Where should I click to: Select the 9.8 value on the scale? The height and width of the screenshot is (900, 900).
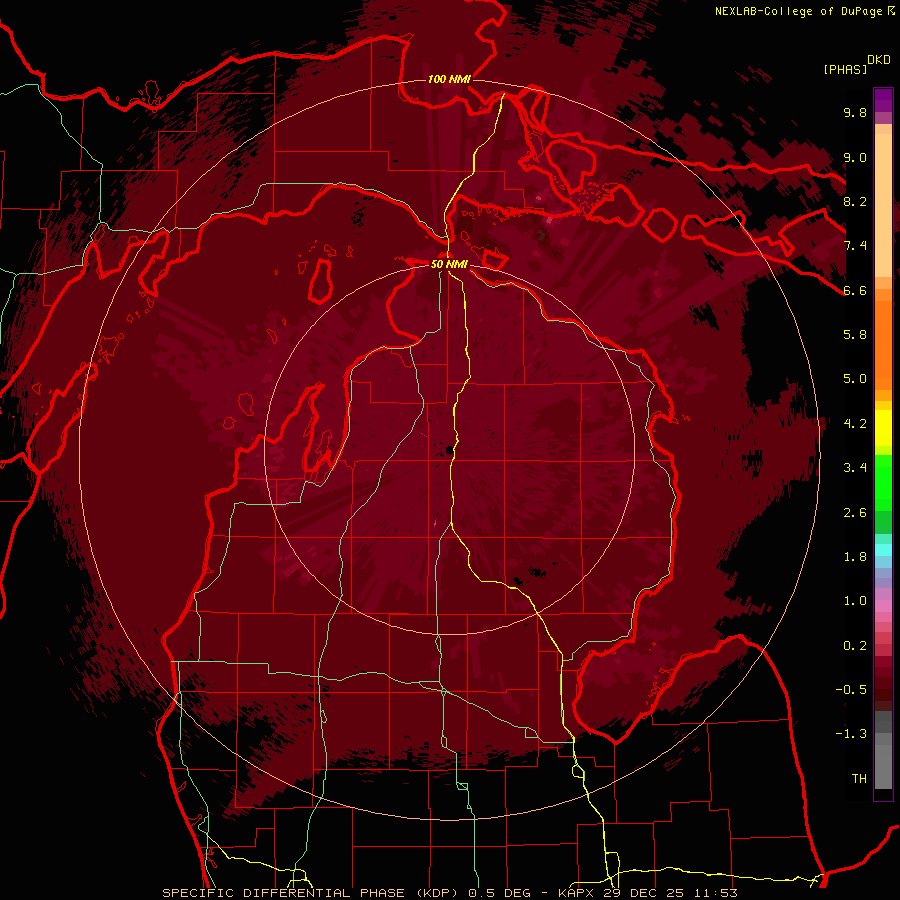(x=855, y=112)
